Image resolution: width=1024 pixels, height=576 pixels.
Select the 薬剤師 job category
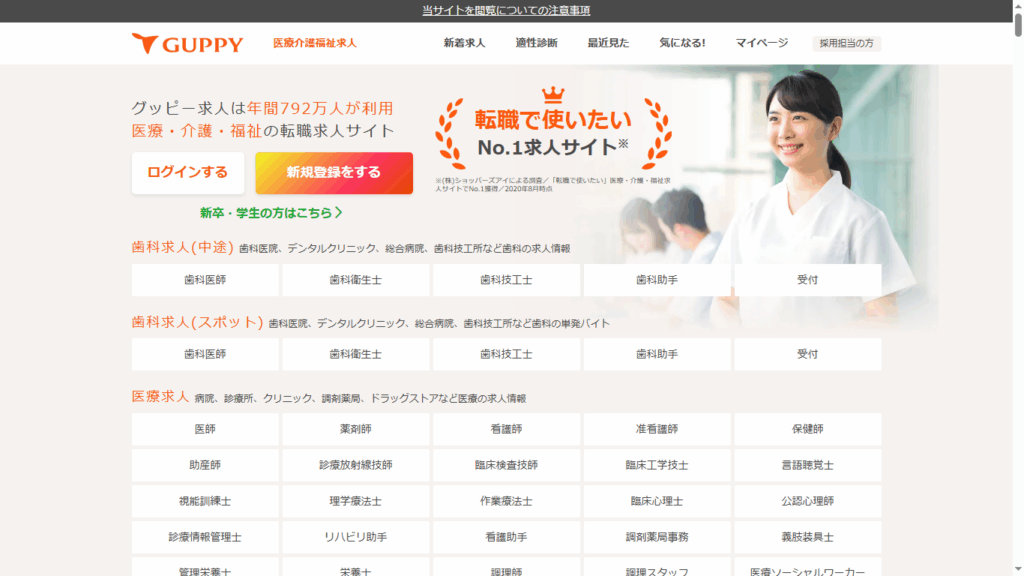[356, 429]
